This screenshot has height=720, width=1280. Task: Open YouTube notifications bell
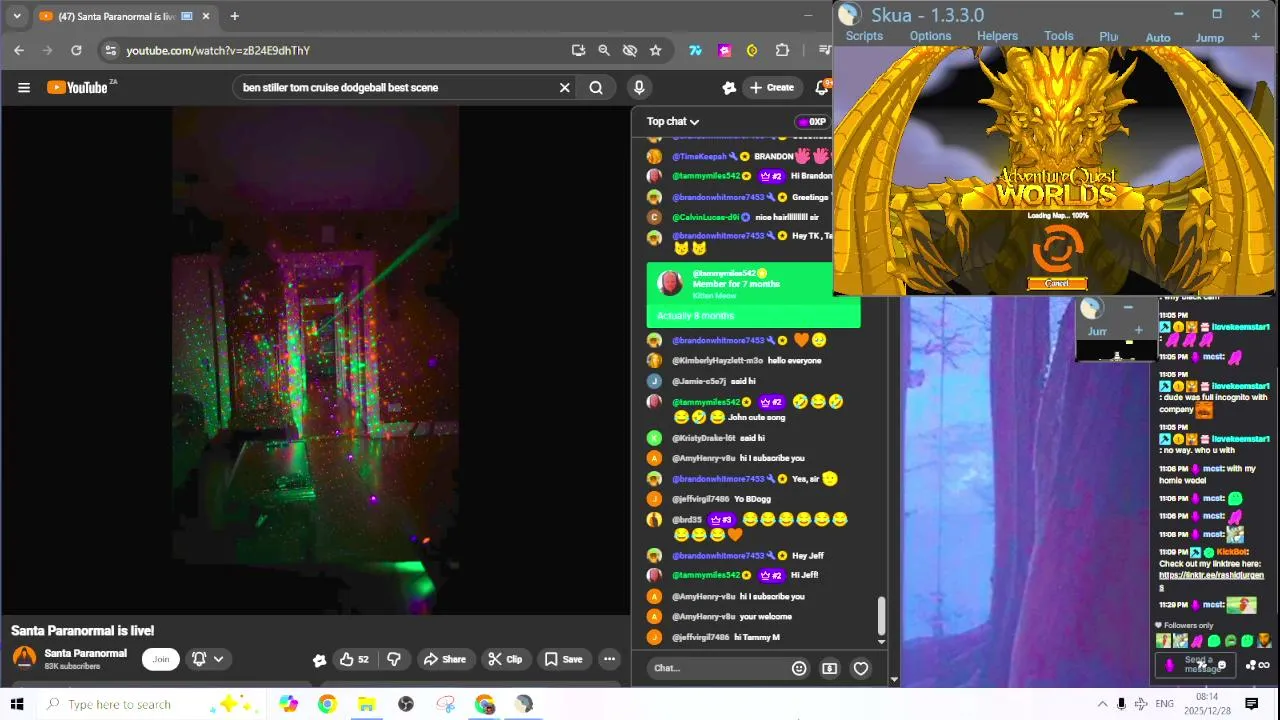(x=822, y=88)
